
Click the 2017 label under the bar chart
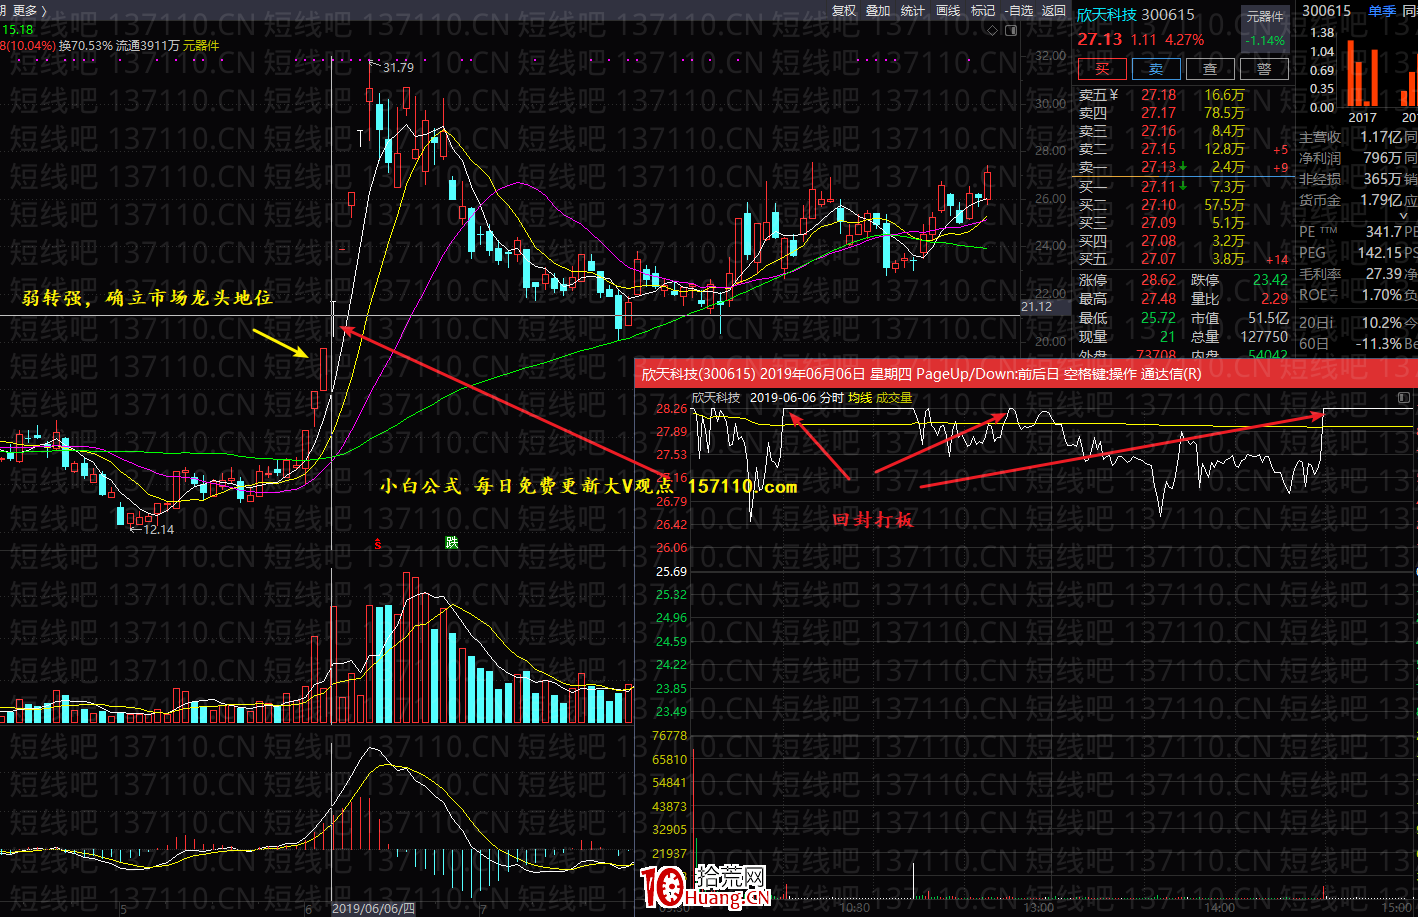coord(1362,118)
